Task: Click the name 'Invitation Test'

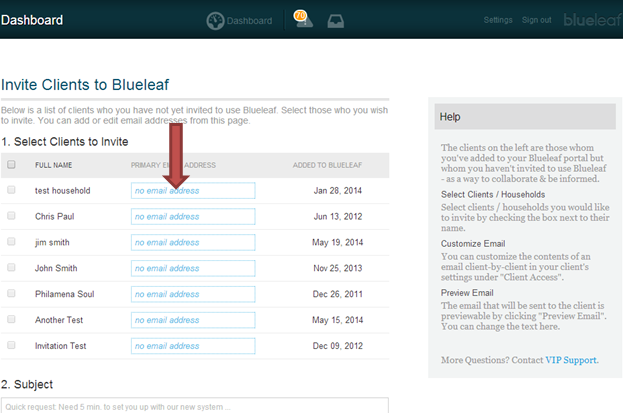Action: point(60,346)
